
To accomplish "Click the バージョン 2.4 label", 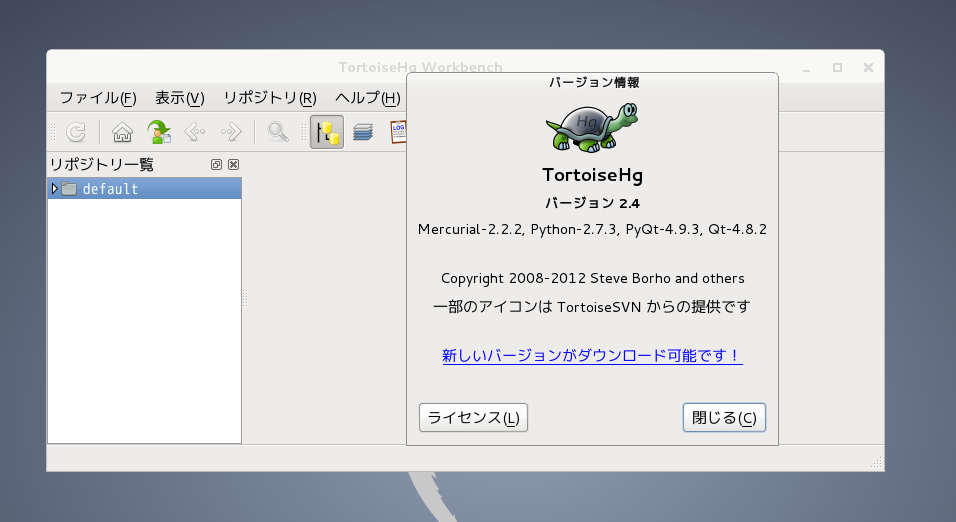I will pos(592,203).
